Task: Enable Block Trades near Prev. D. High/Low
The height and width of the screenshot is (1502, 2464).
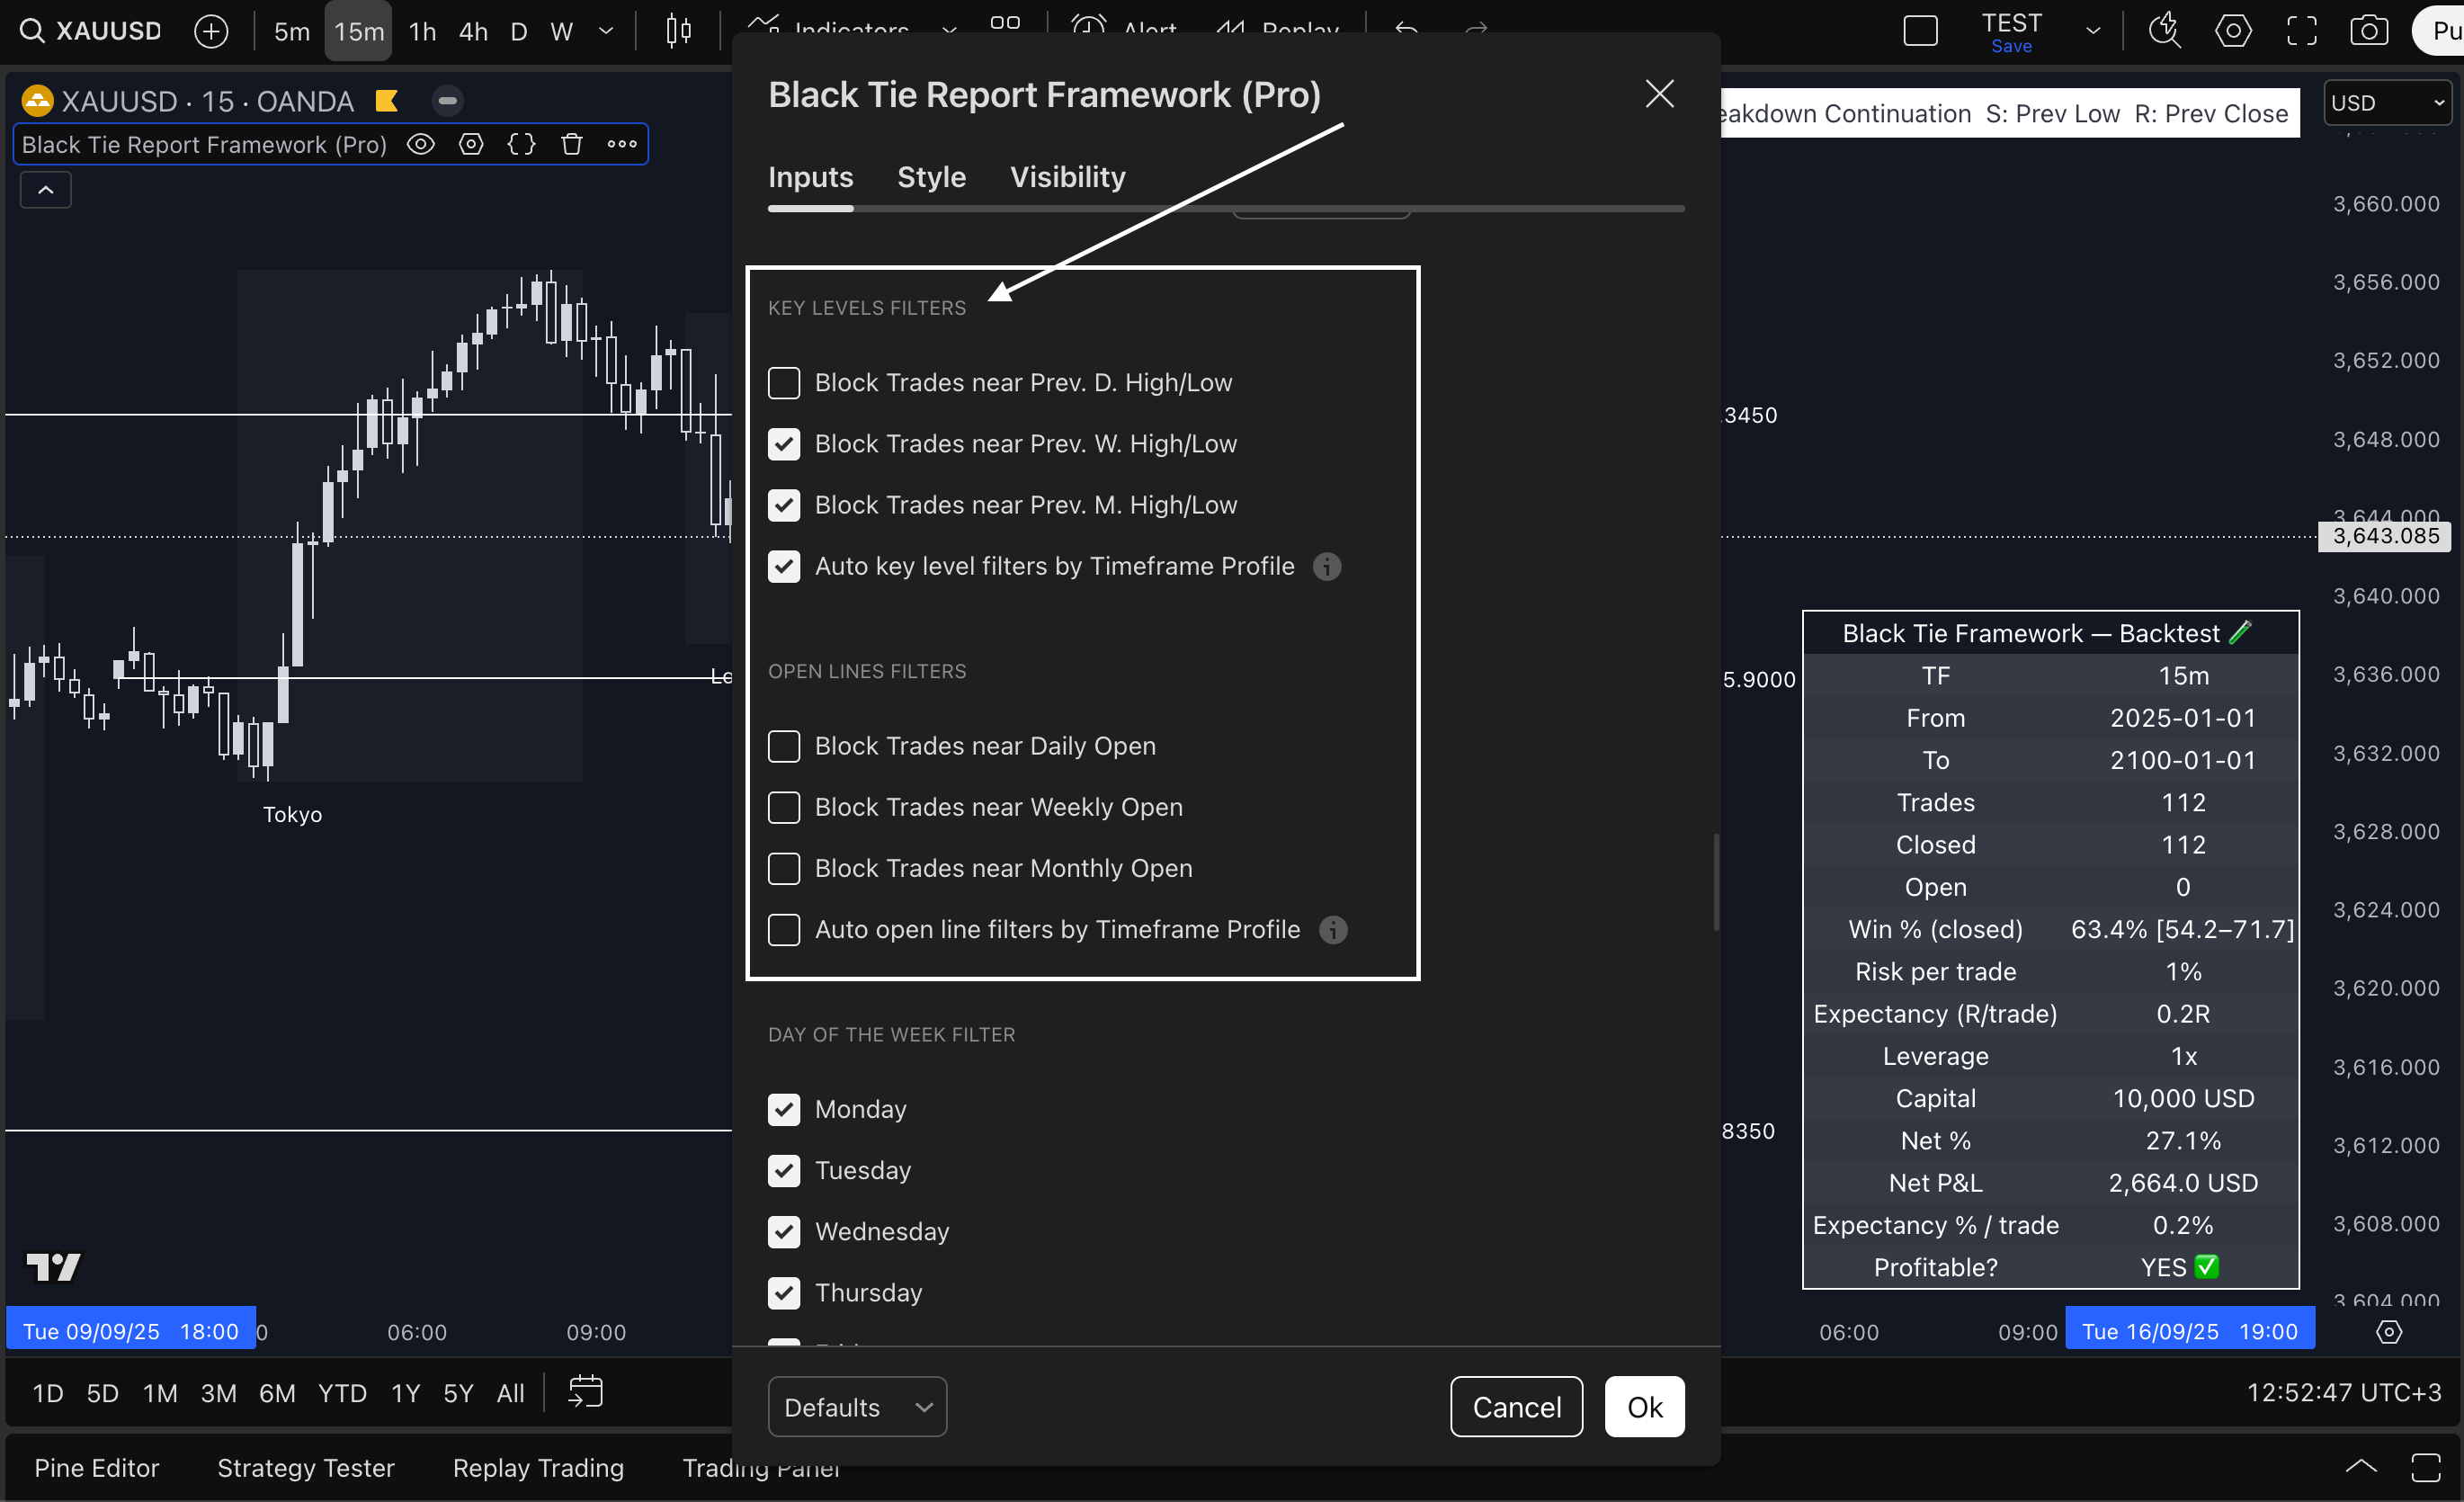Action: (783, 383)
